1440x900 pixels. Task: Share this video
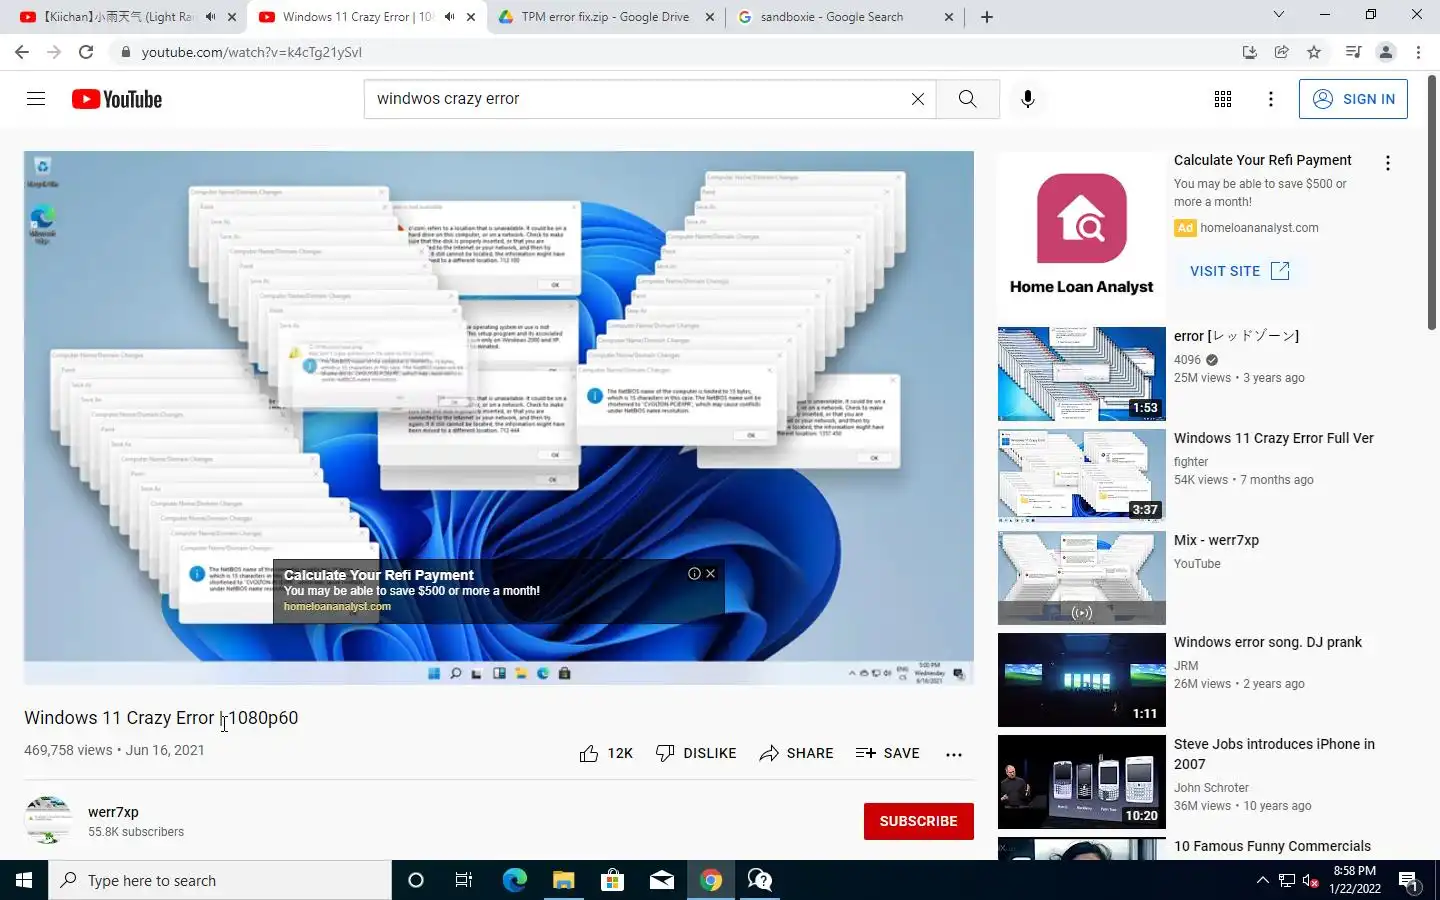coord(796,753)
